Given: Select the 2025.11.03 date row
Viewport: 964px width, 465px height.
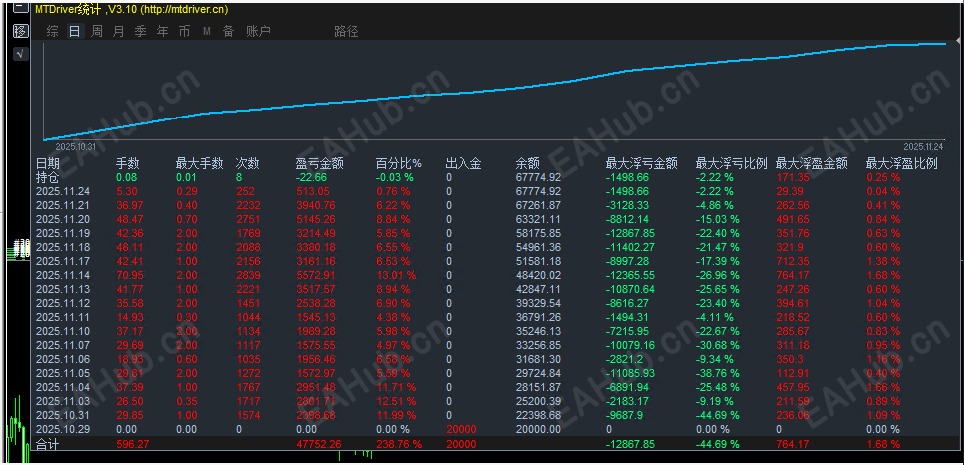Looking at the screenshot, I should (x=63, y=401).
